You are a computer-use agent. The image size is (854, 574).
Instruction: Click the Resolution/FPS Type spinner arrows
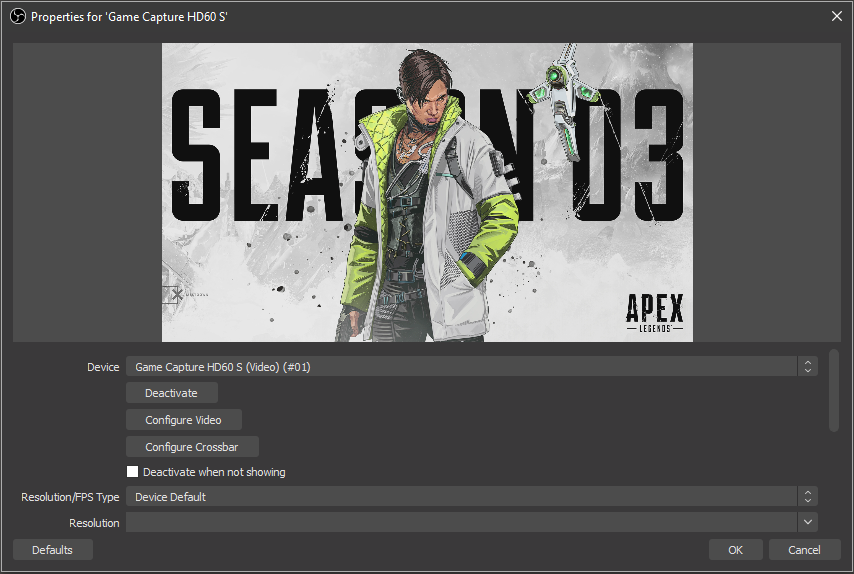(808, 497)
